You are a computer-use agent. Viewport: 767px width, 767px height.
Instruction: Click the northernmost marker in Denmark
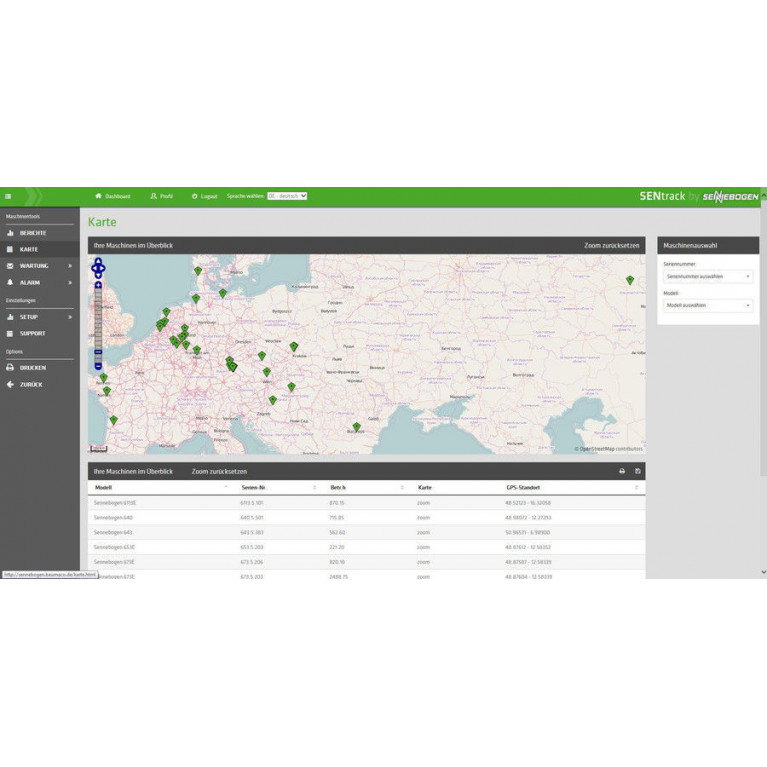pyautogui.click(x=198, y=271)
